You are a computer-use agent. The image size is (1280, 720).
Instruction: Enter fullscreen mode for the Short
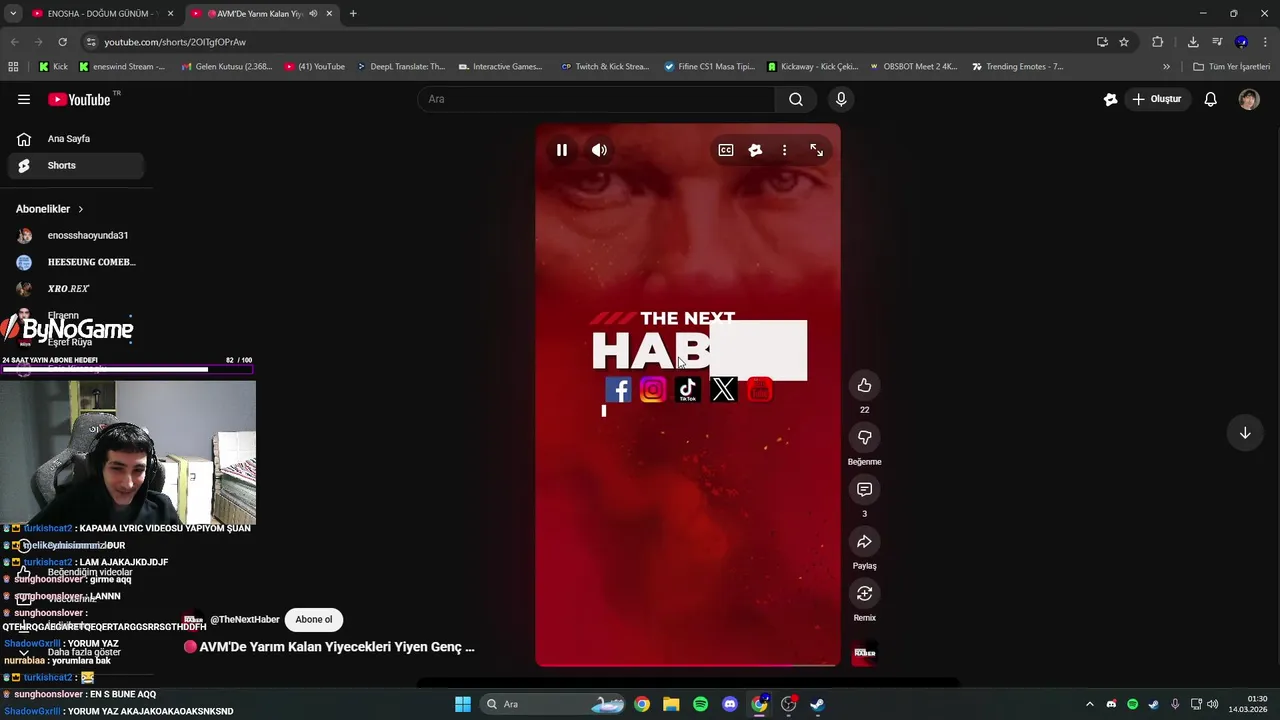click(817, 150)
